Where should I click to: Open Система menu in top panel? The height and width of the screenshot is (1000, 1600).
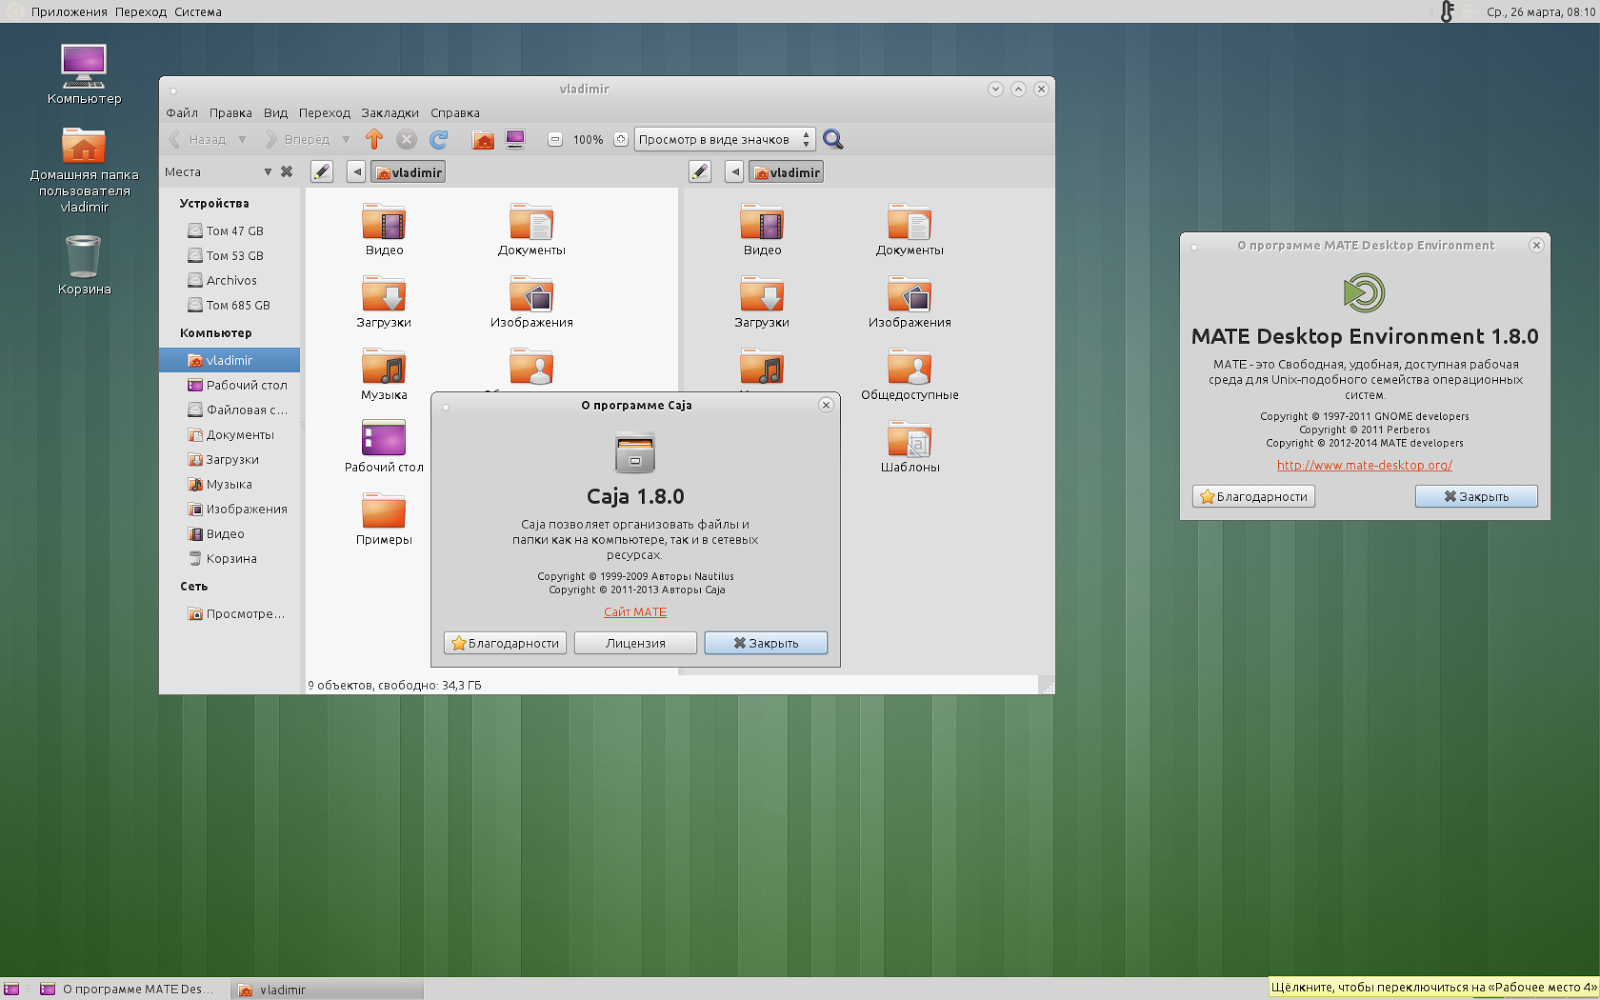pos(198,12)
